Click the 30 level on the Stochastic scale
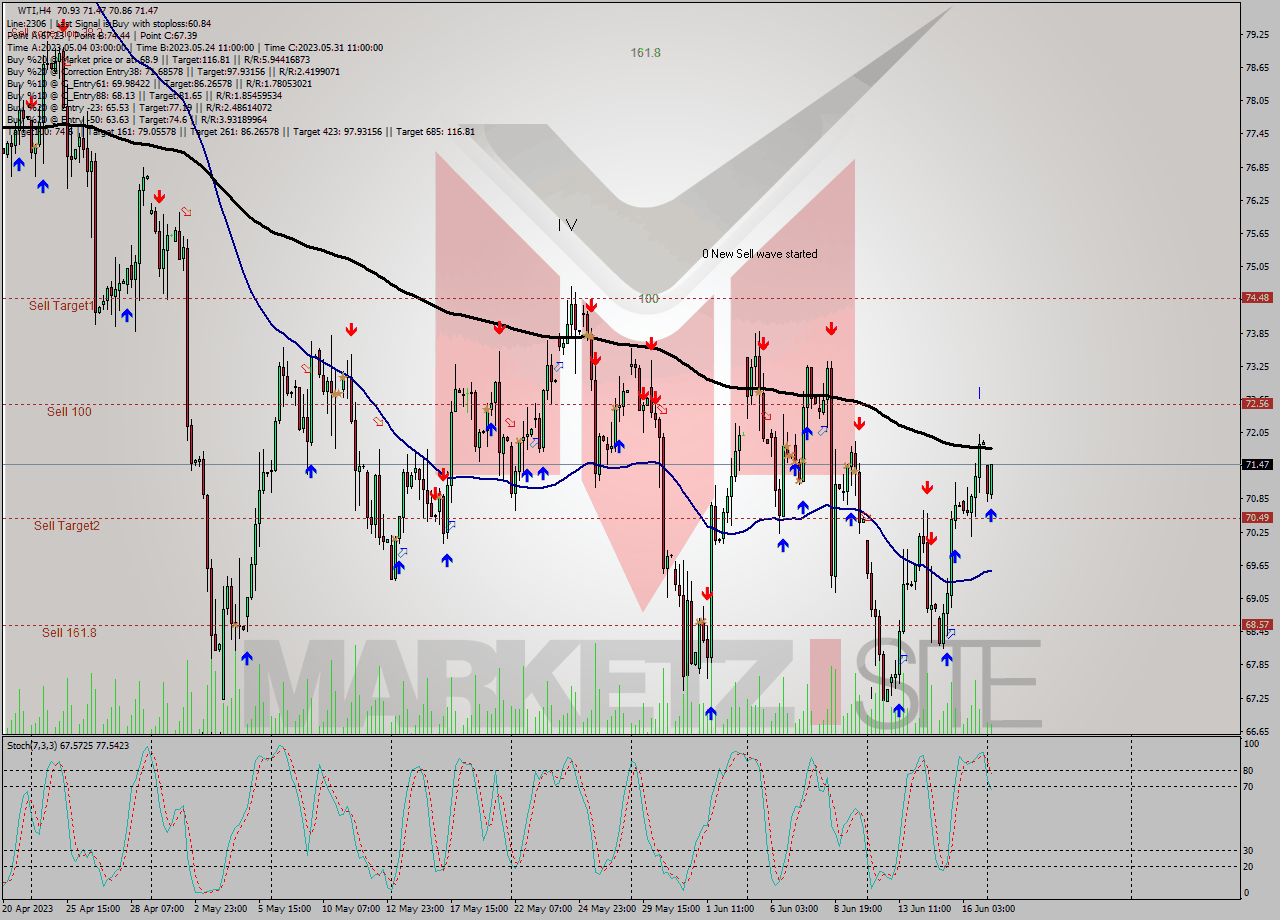The width and height of the screenshot is (1280, 920). [1249, 851]
